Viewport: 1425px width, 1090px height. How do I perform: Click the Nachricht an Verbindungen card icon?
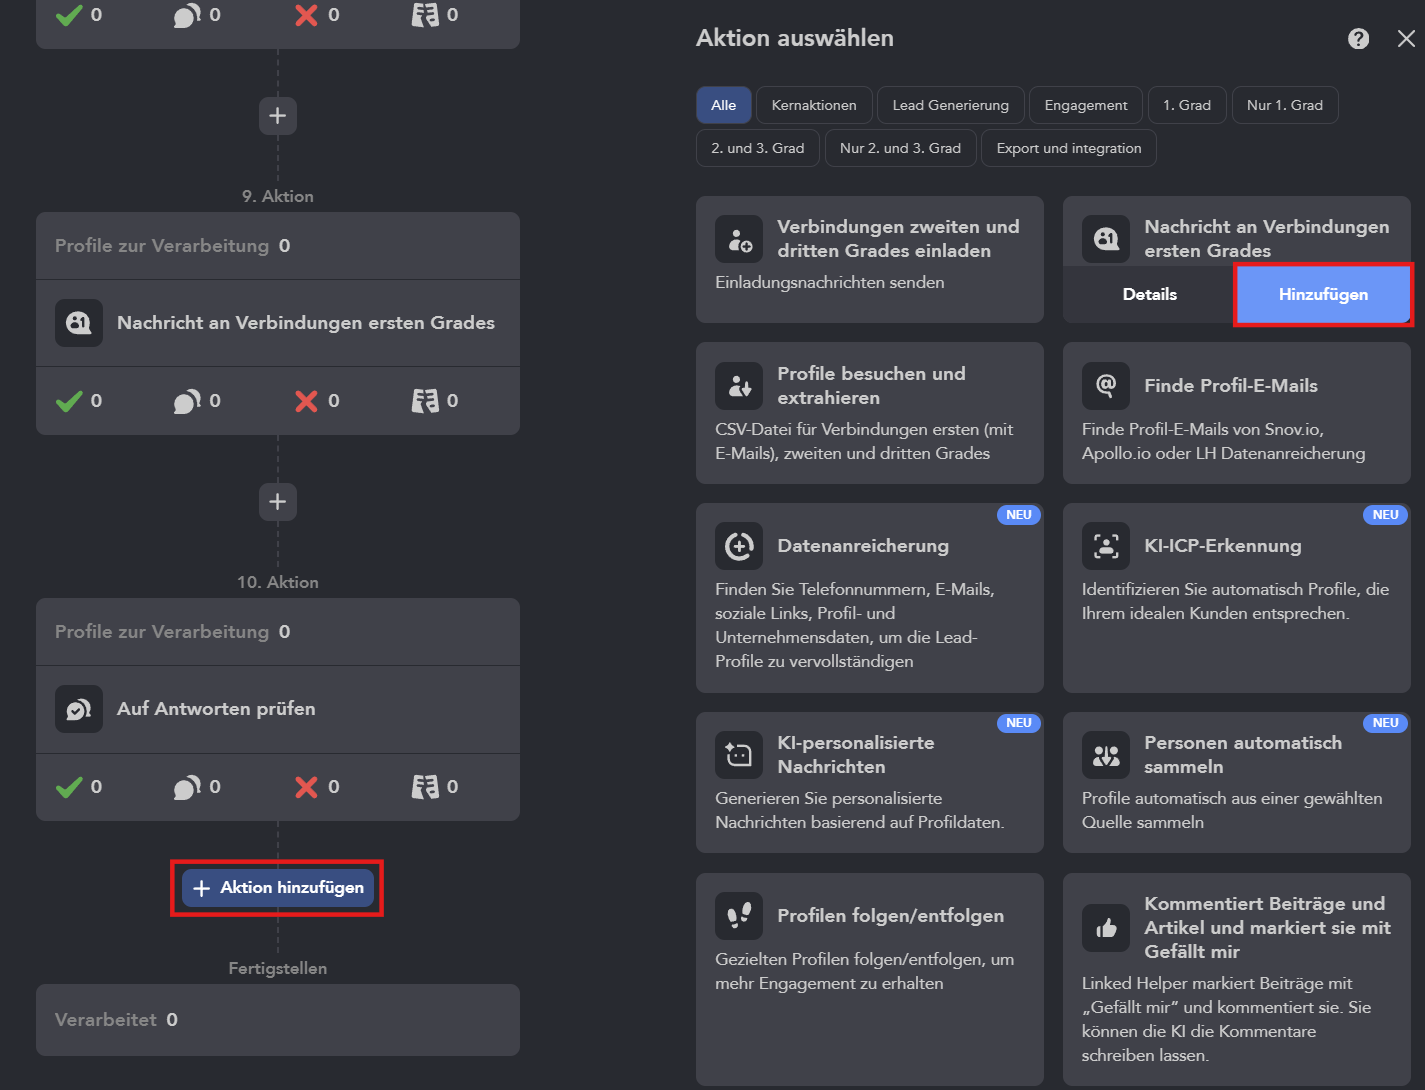pos(1106,239)
